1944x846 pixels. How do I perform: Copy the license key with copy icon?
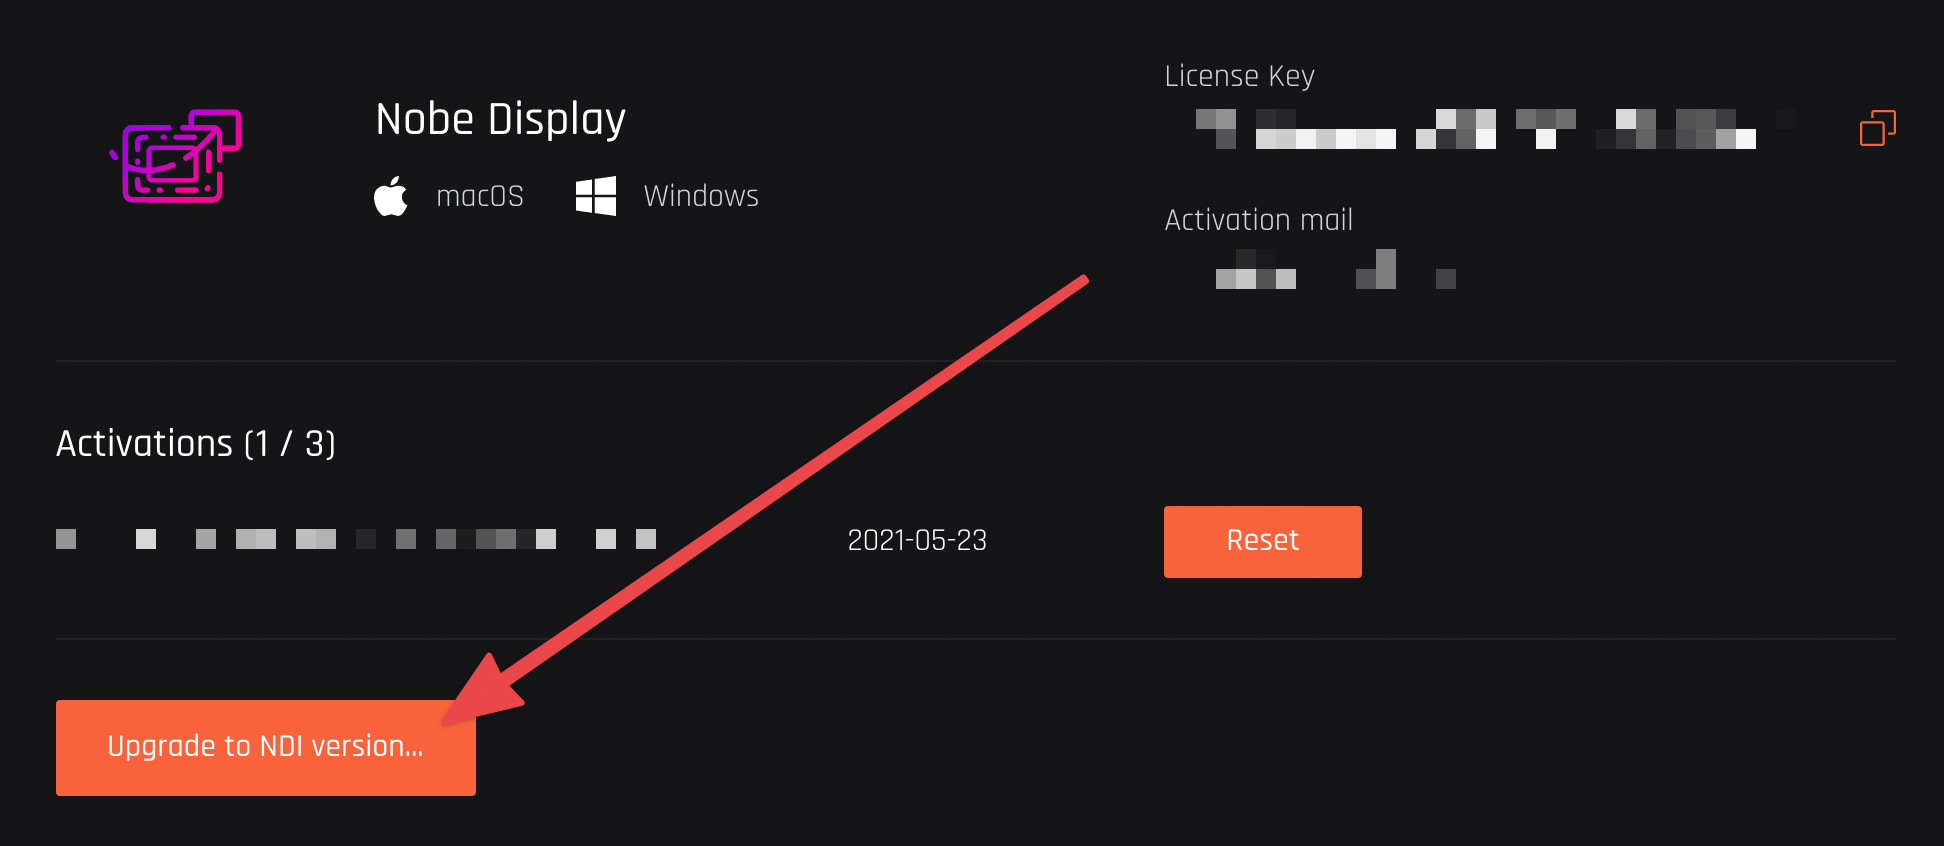pos(1877,128)
